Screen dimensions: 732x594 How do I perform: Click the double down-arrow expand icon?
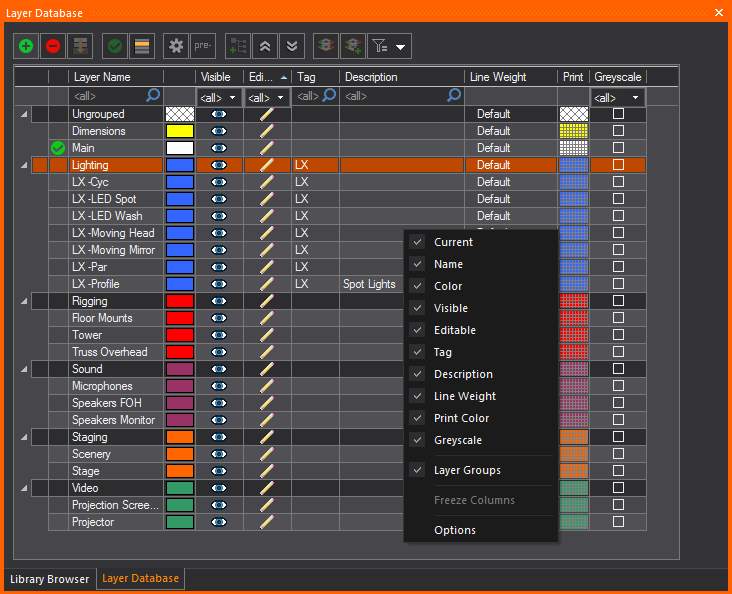291,46
